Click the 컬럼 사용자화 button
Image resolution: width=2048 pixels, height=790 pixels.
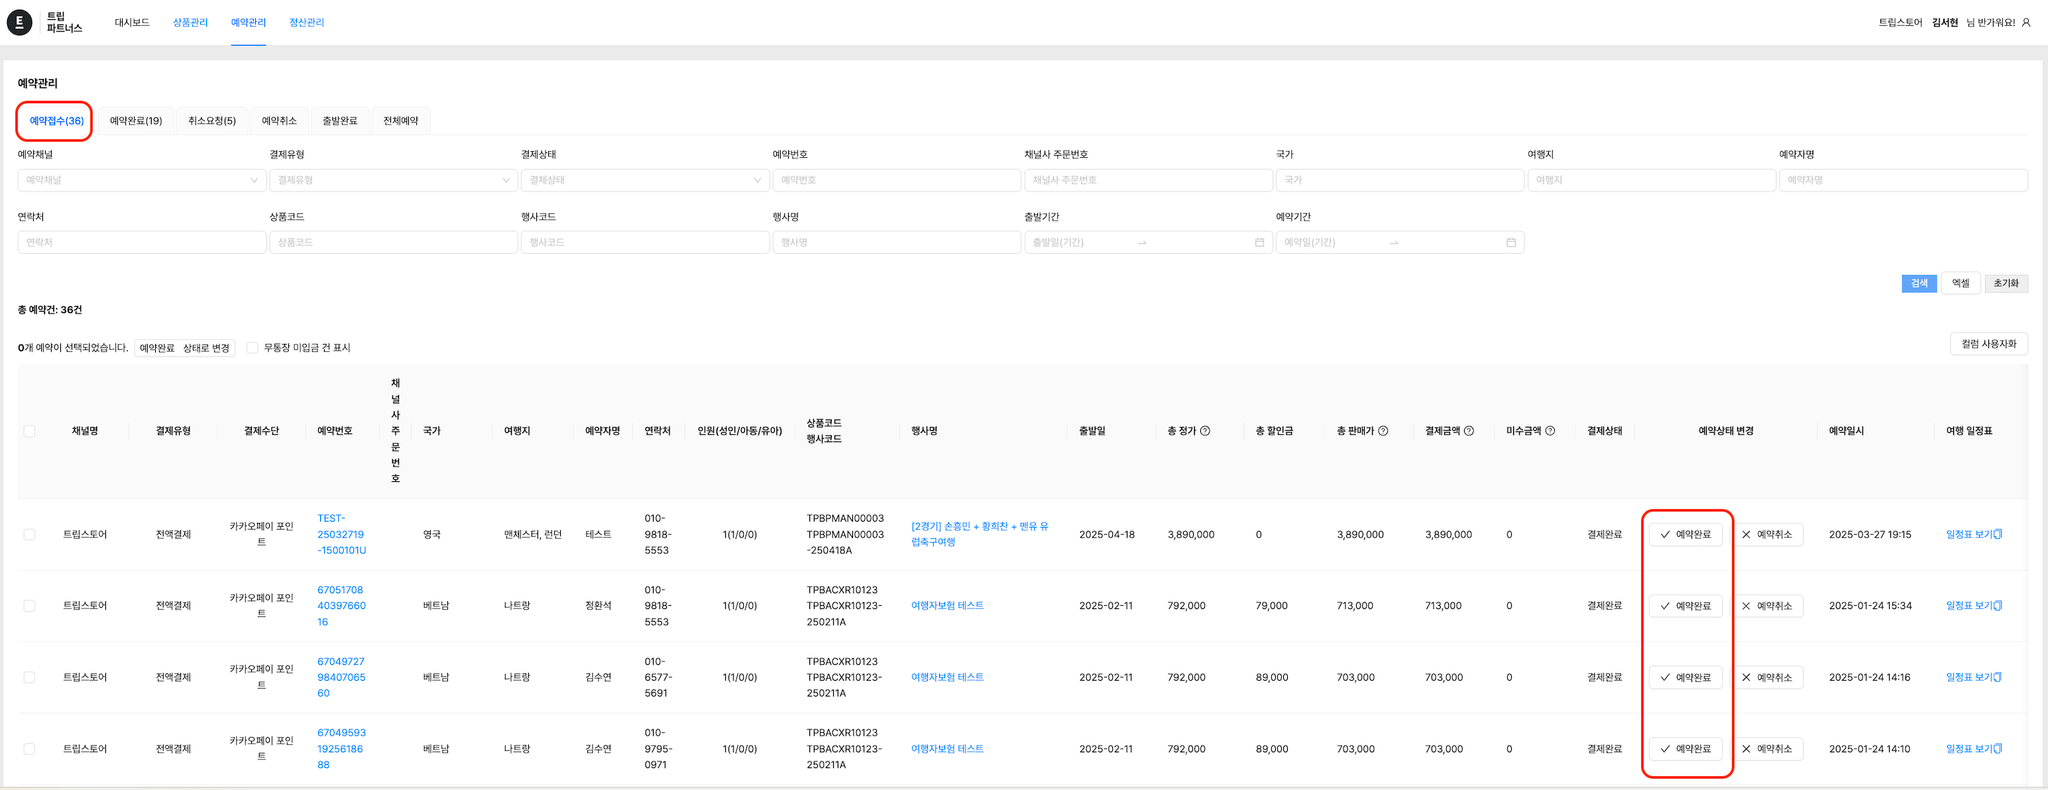click(x=1989, y=344)
